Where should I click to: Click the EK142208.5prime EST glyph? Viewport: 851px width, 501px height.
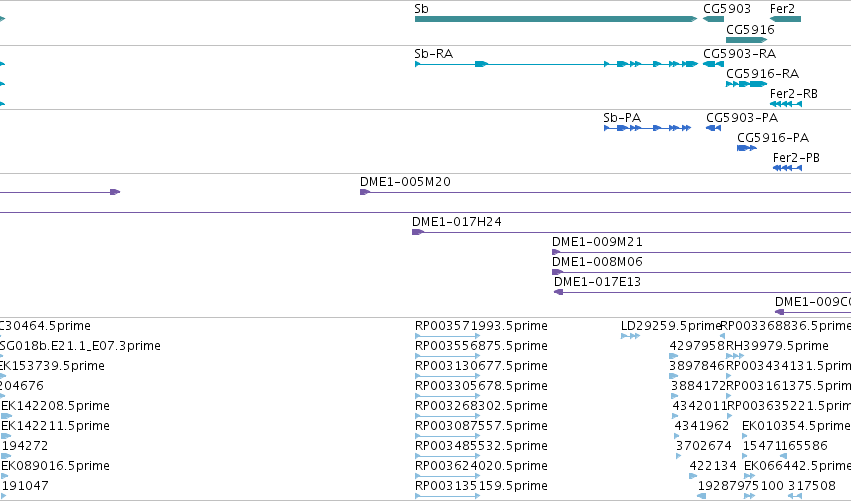[x=6, y=416]
